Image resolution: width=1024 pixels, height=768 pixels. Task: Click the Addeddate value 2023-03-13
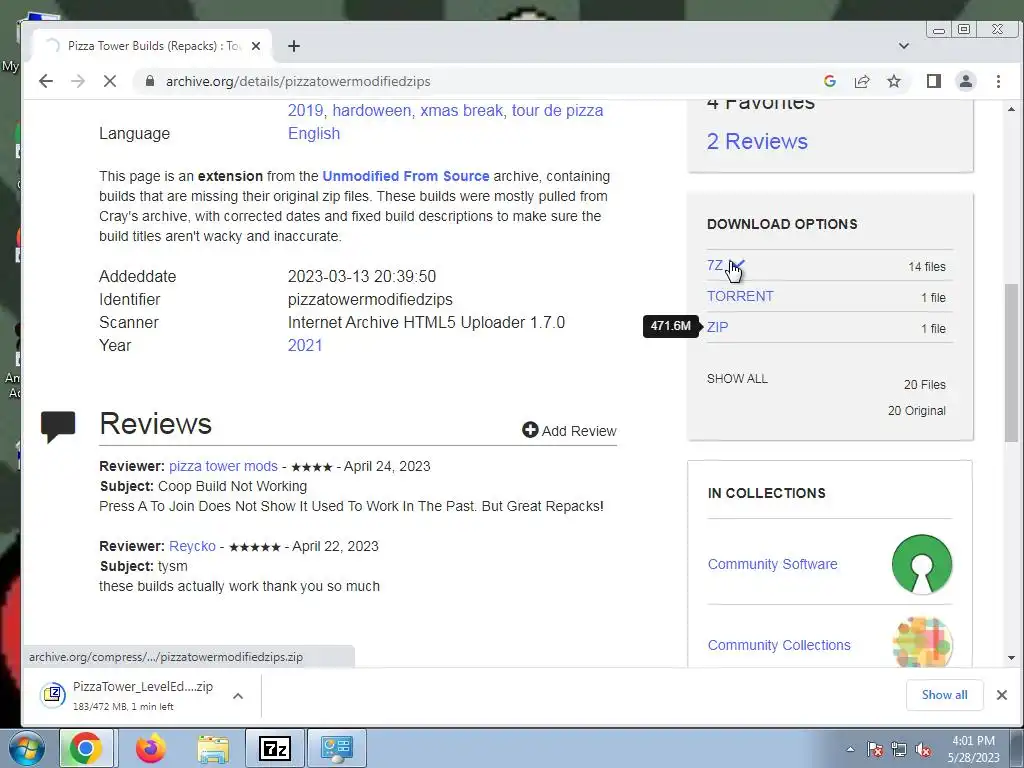362,276
